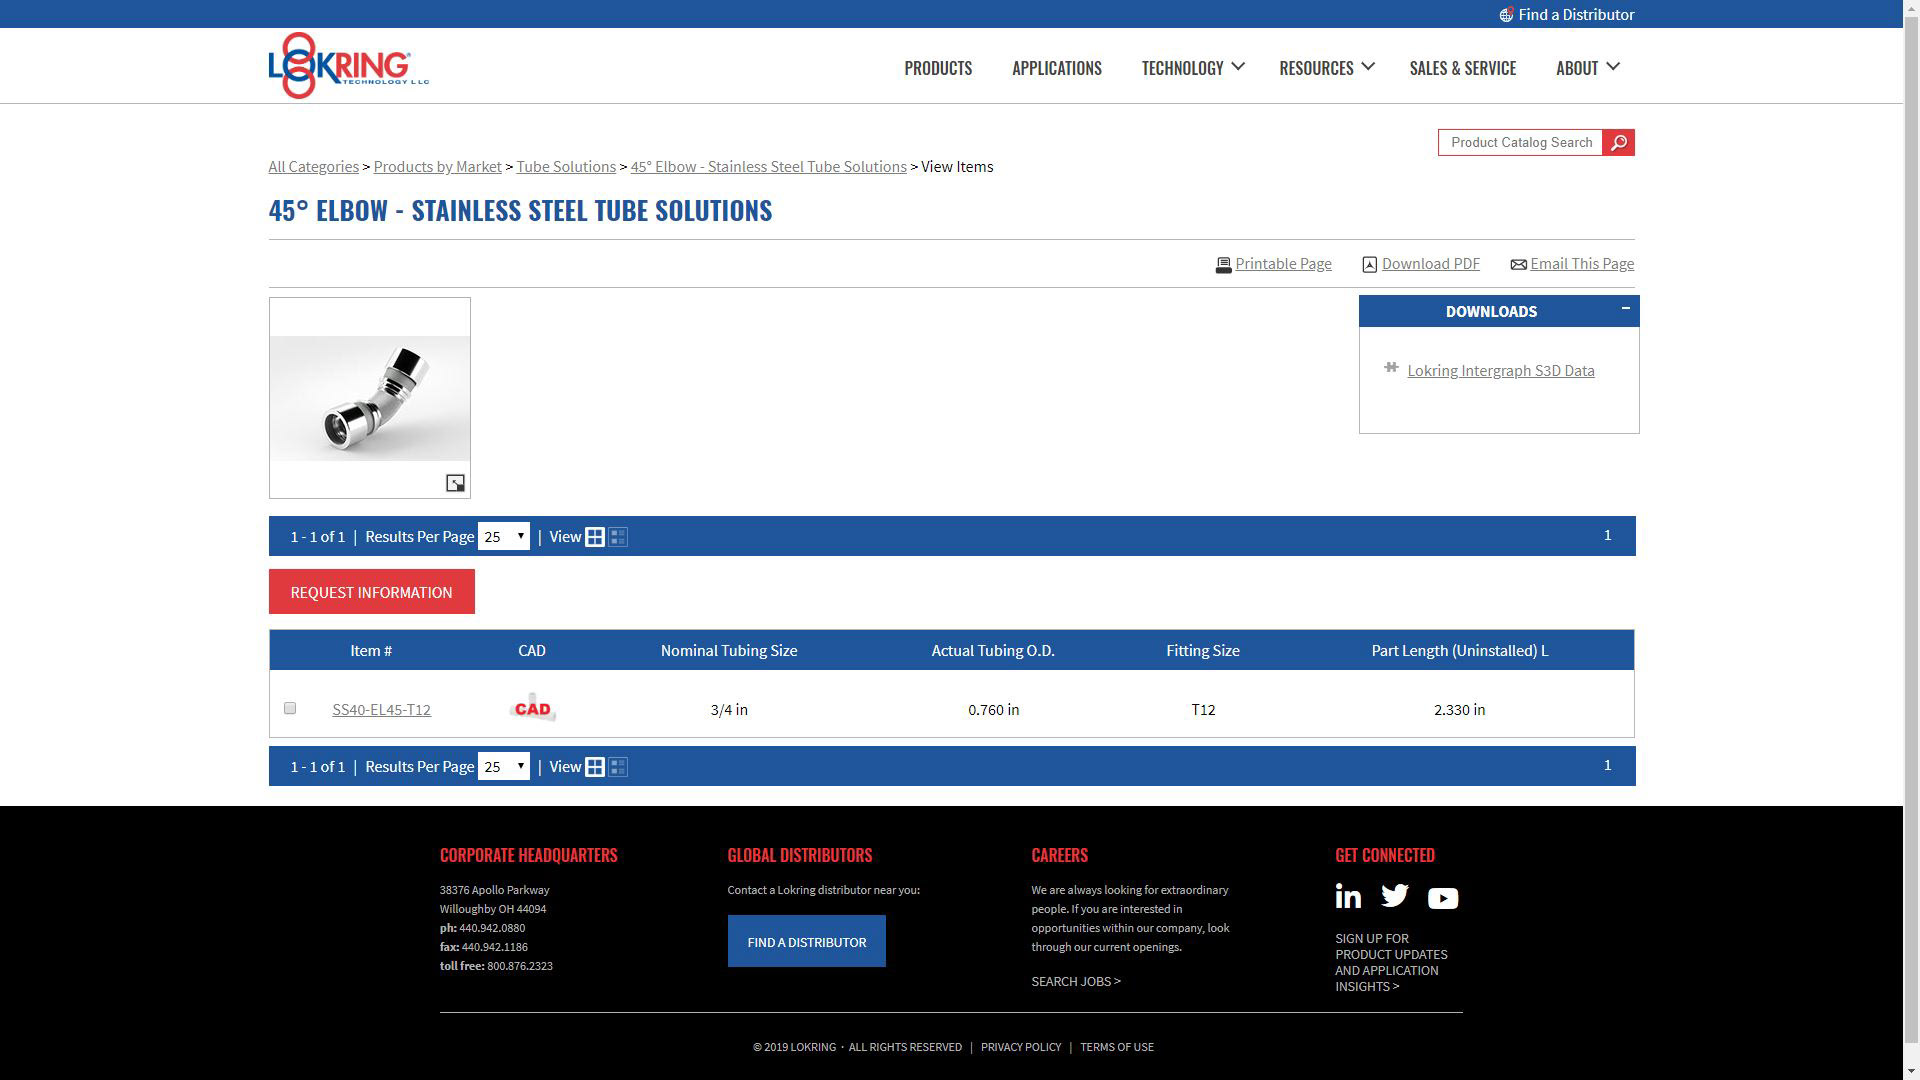Click the Product Catalog Search field

(x=1520, y=143)
